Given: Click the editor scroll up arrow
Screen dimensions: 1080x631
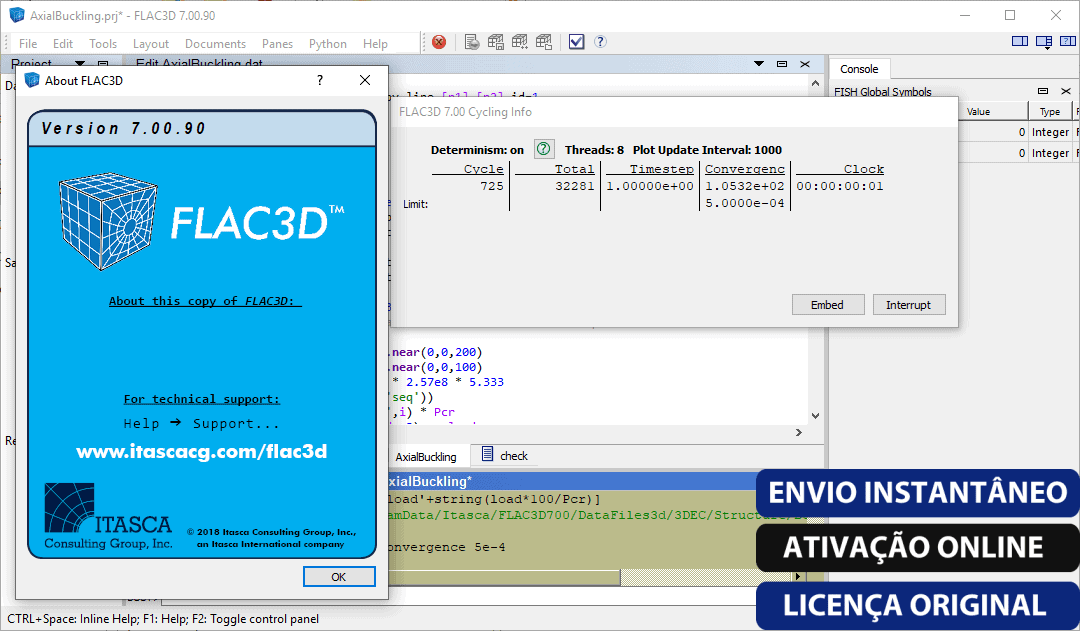Looking at the screenshot, I should coord(816,83).
